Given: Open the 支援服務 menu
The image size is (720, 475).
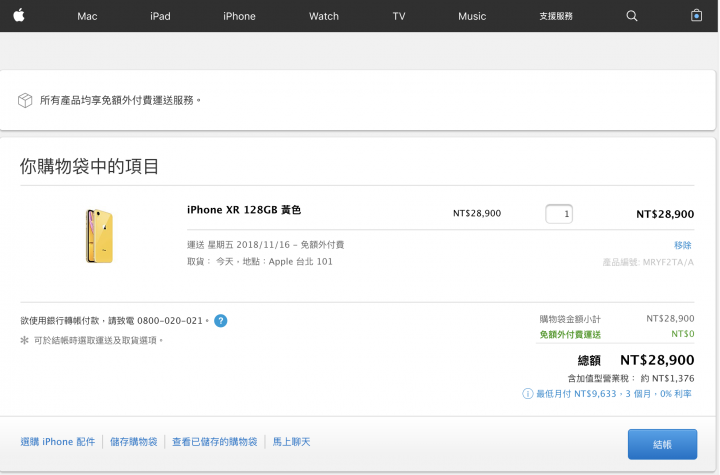Looking at the screenshot, I should 556,17.
